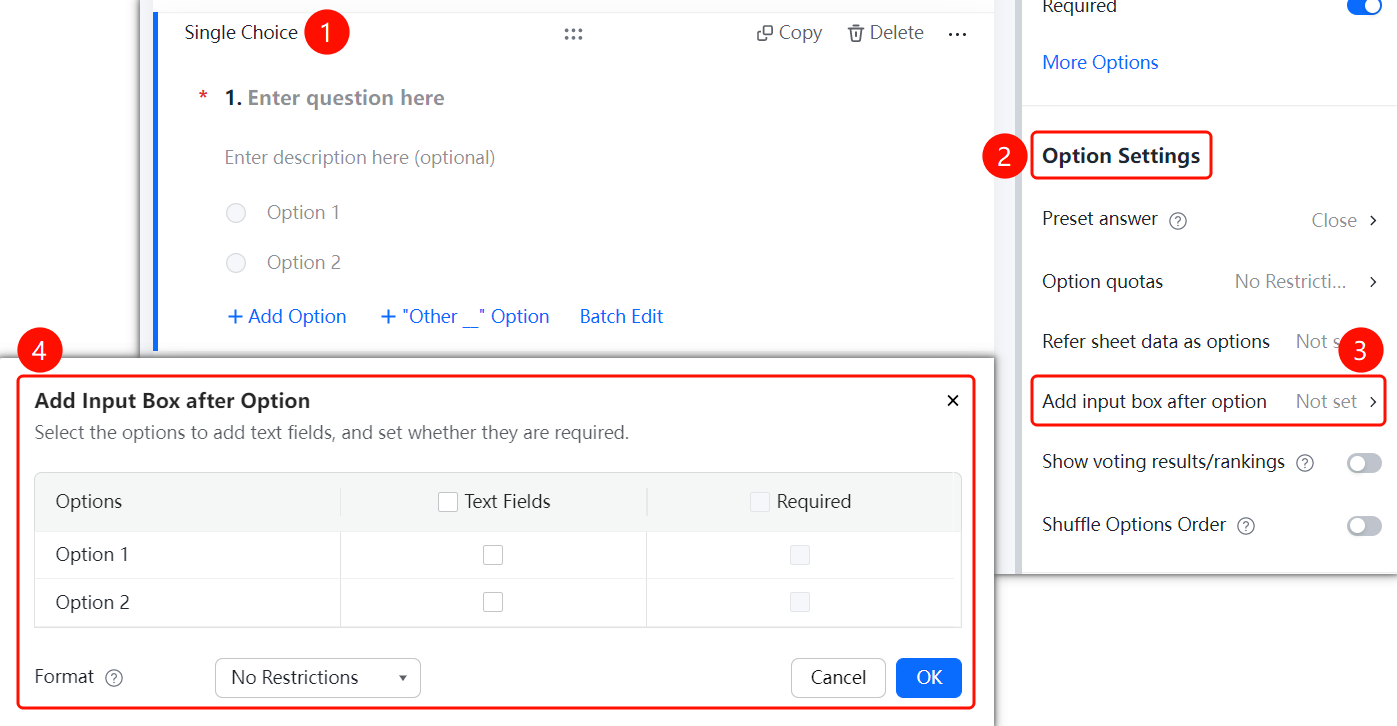Click help icon beside Show voting results/rankings
Viewport: 1397px width, 726px height.
[x=1305, y=463]
